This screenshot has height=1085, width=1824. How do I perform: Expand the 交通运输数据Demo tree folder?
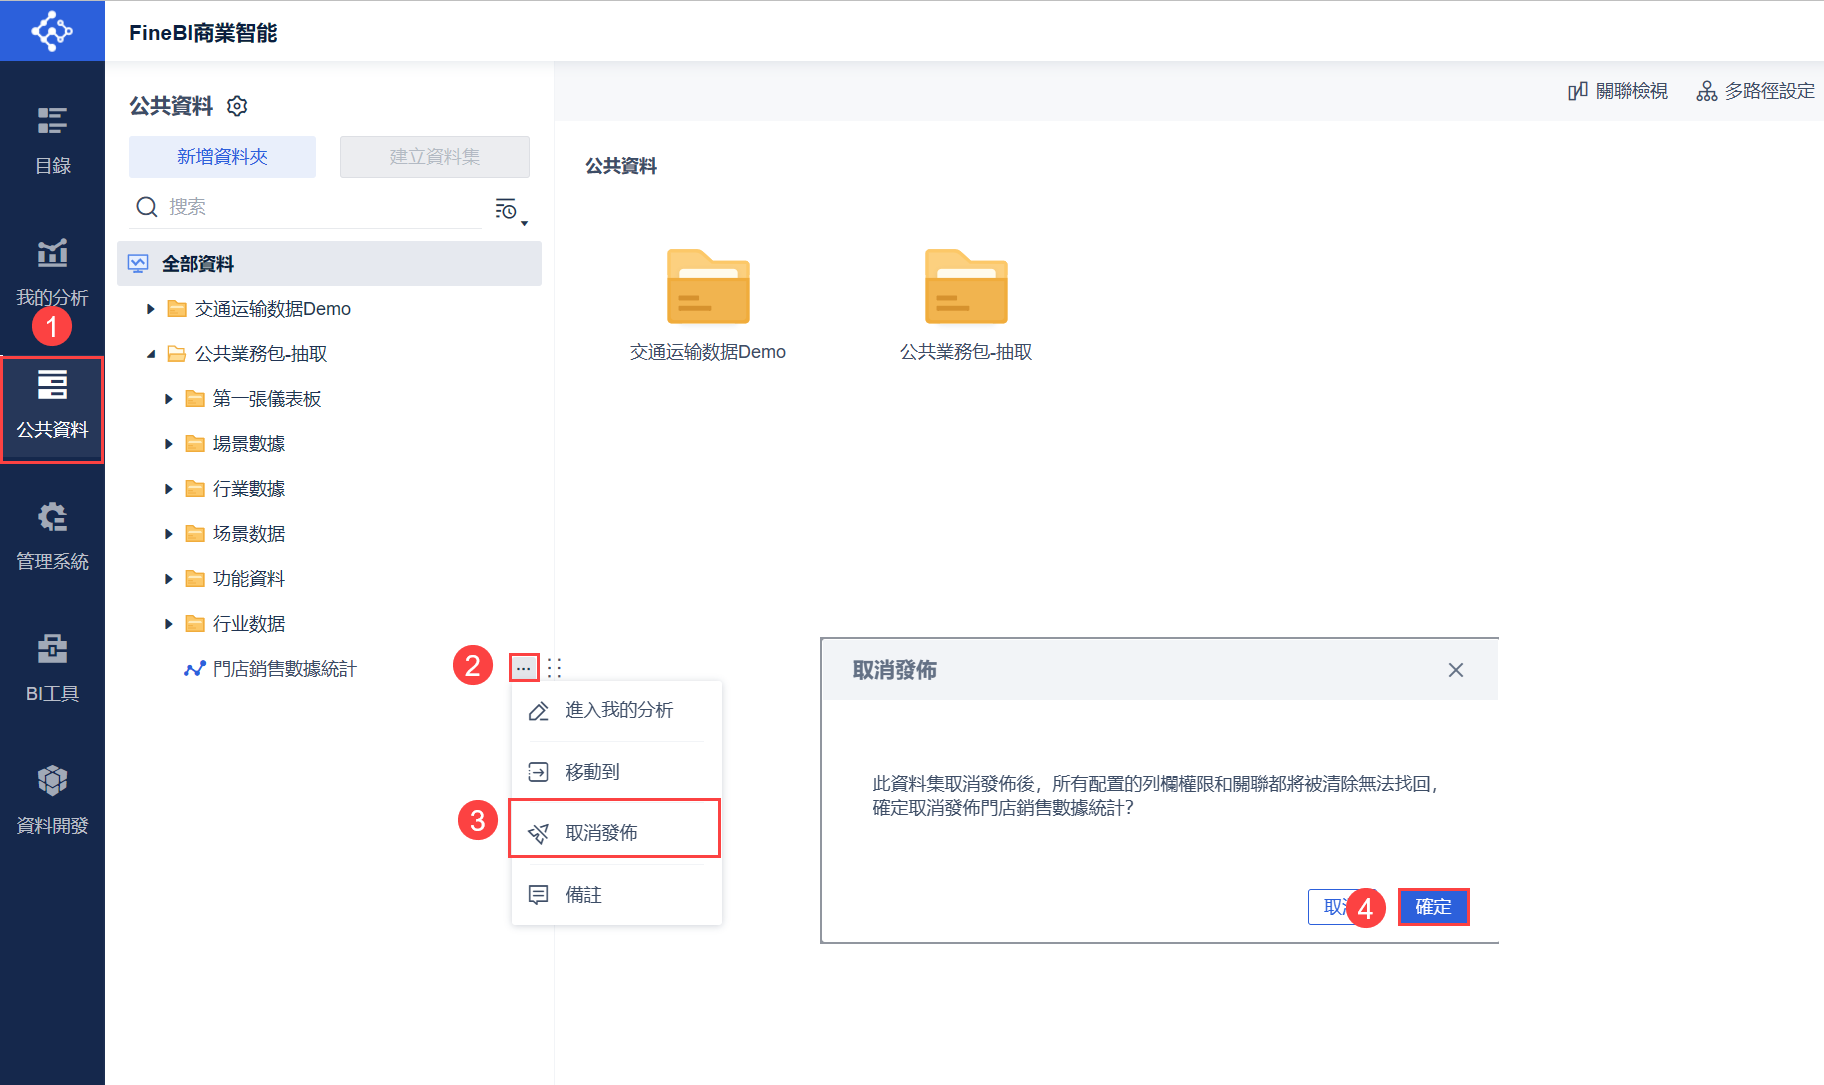click(x=151, y=309)
